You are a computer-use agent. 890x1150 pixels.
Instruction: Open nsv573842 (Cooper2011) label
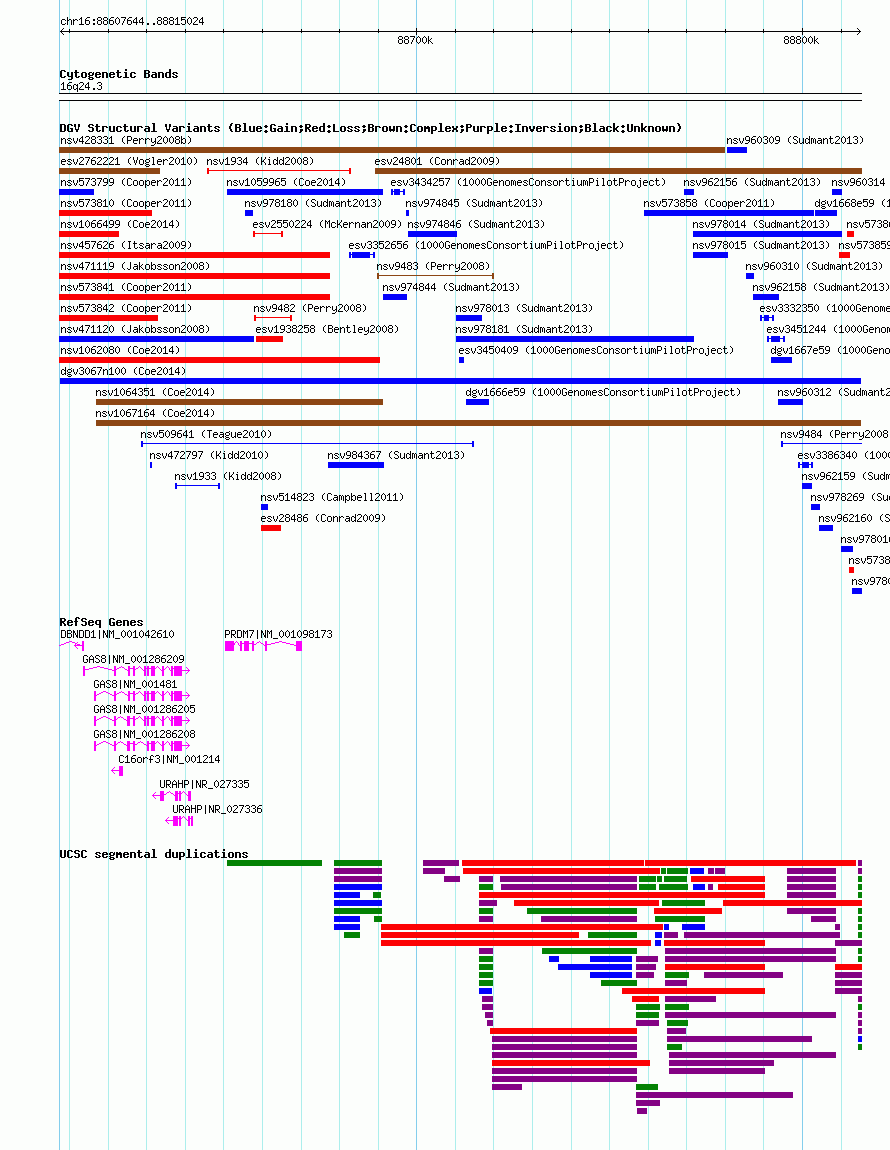(x=126, y=308)
